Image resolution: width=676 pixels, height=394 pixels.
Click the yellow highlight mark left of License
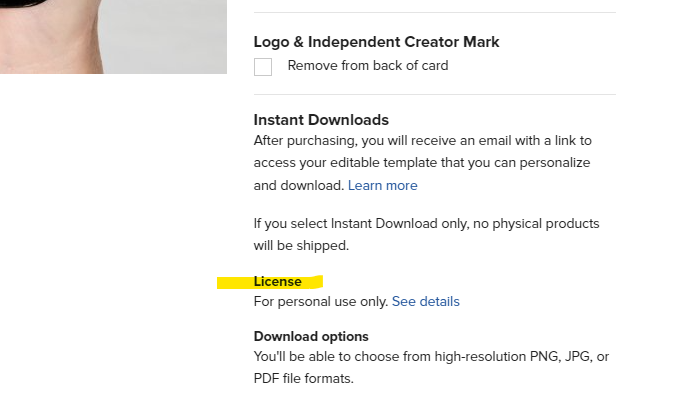coord(235,283)
